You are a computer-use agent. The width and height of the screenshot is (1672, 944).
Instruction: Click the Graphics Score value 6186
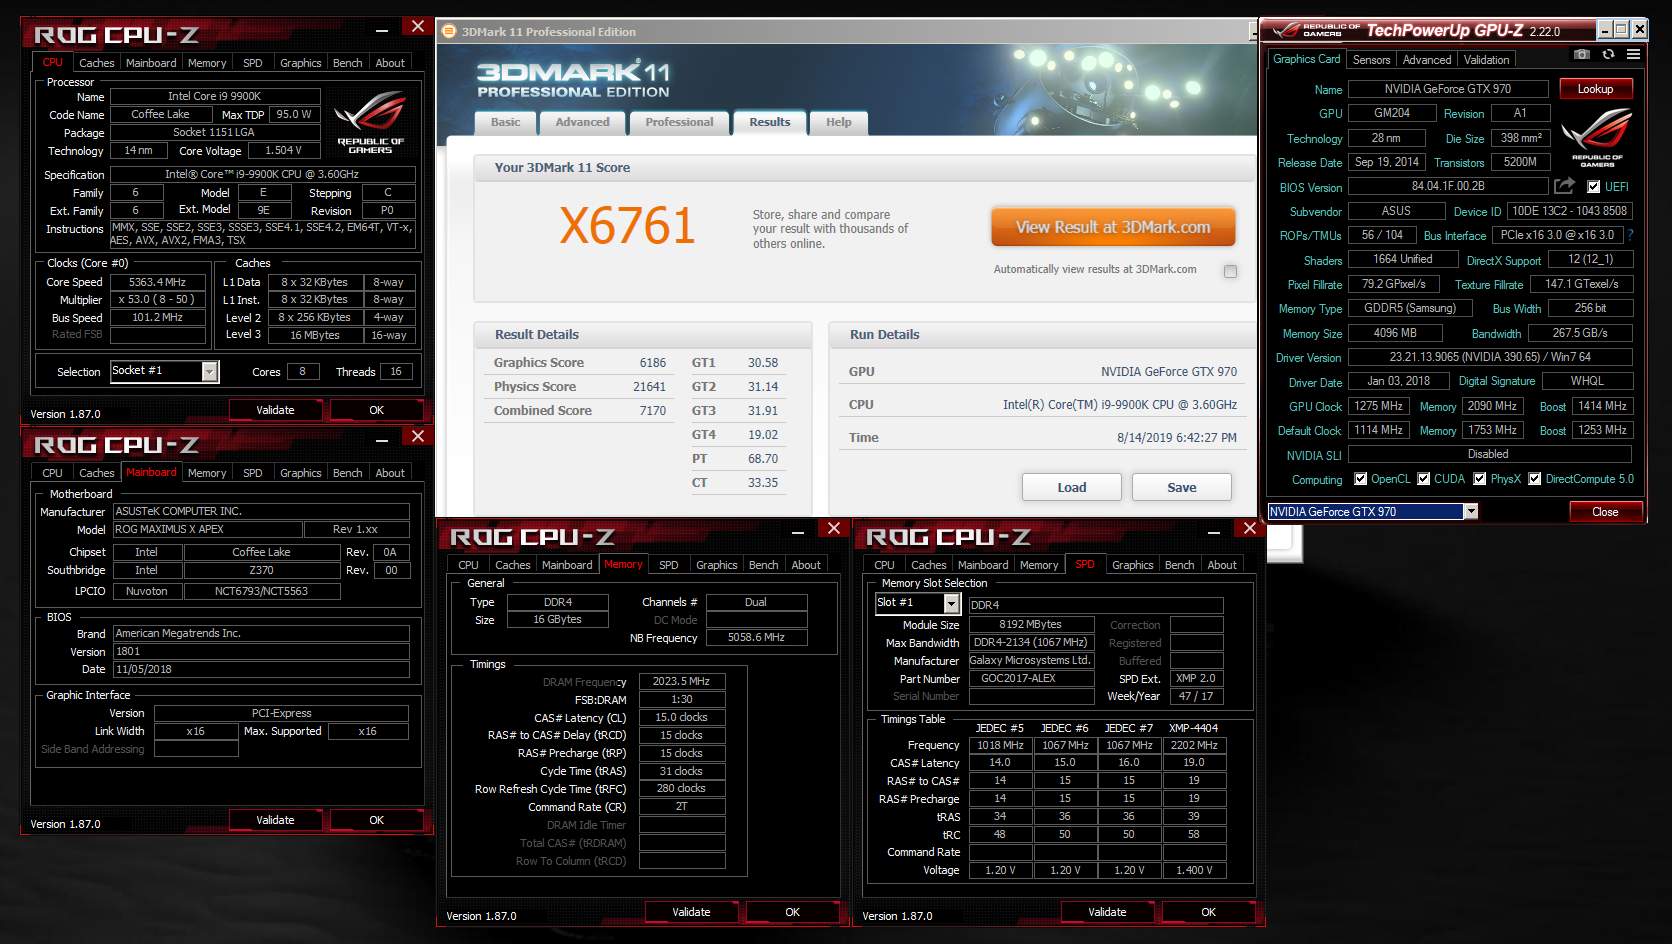(652, 363)
